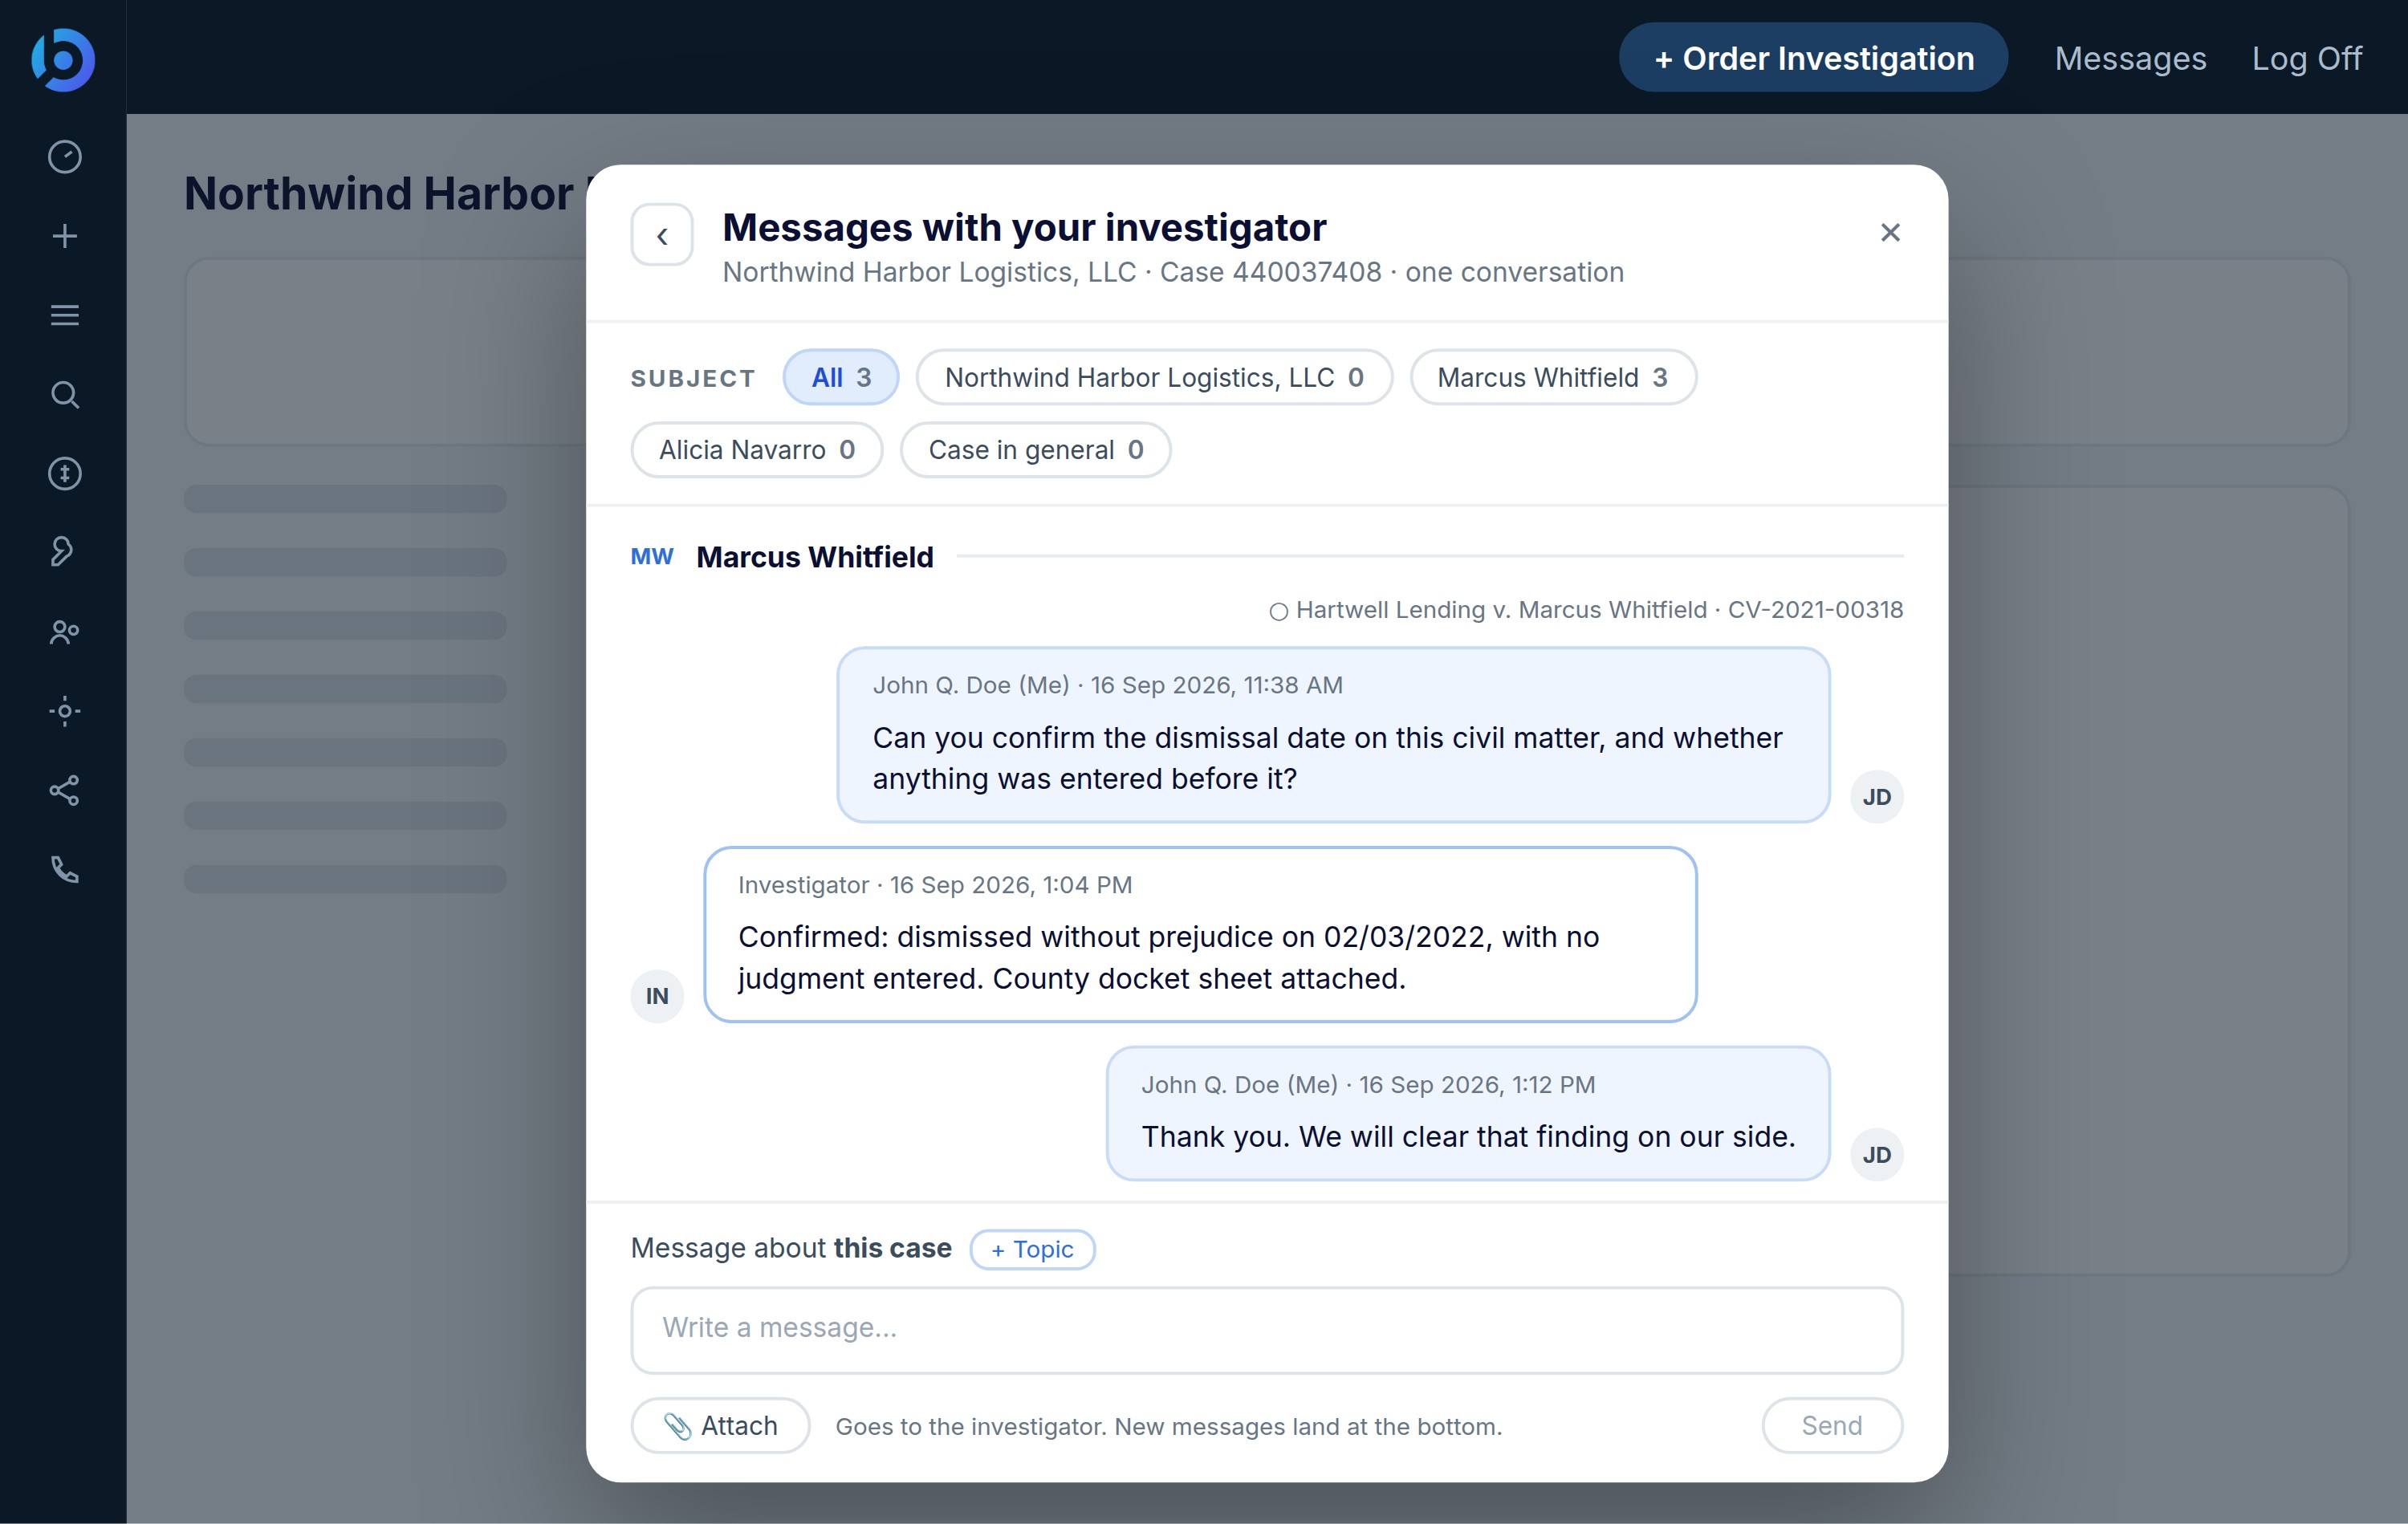Click investigator's 'Confirmed: dismissed without prejudice' message
This screenshot has height=1524, width=2408.
1200,935
